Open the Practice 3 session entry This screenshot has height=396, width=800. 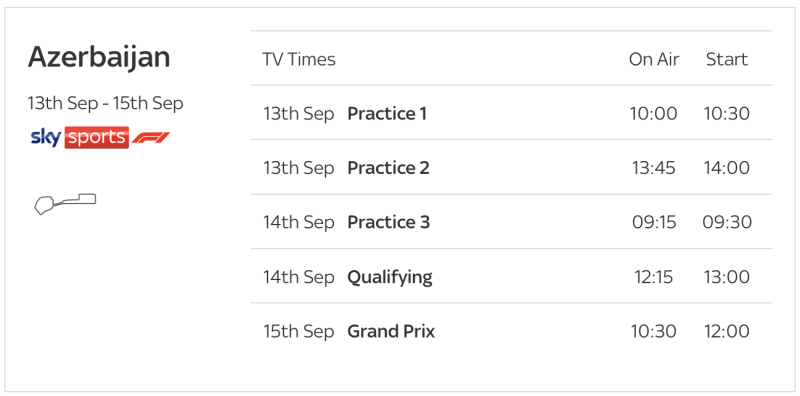(x=511, y=221)
